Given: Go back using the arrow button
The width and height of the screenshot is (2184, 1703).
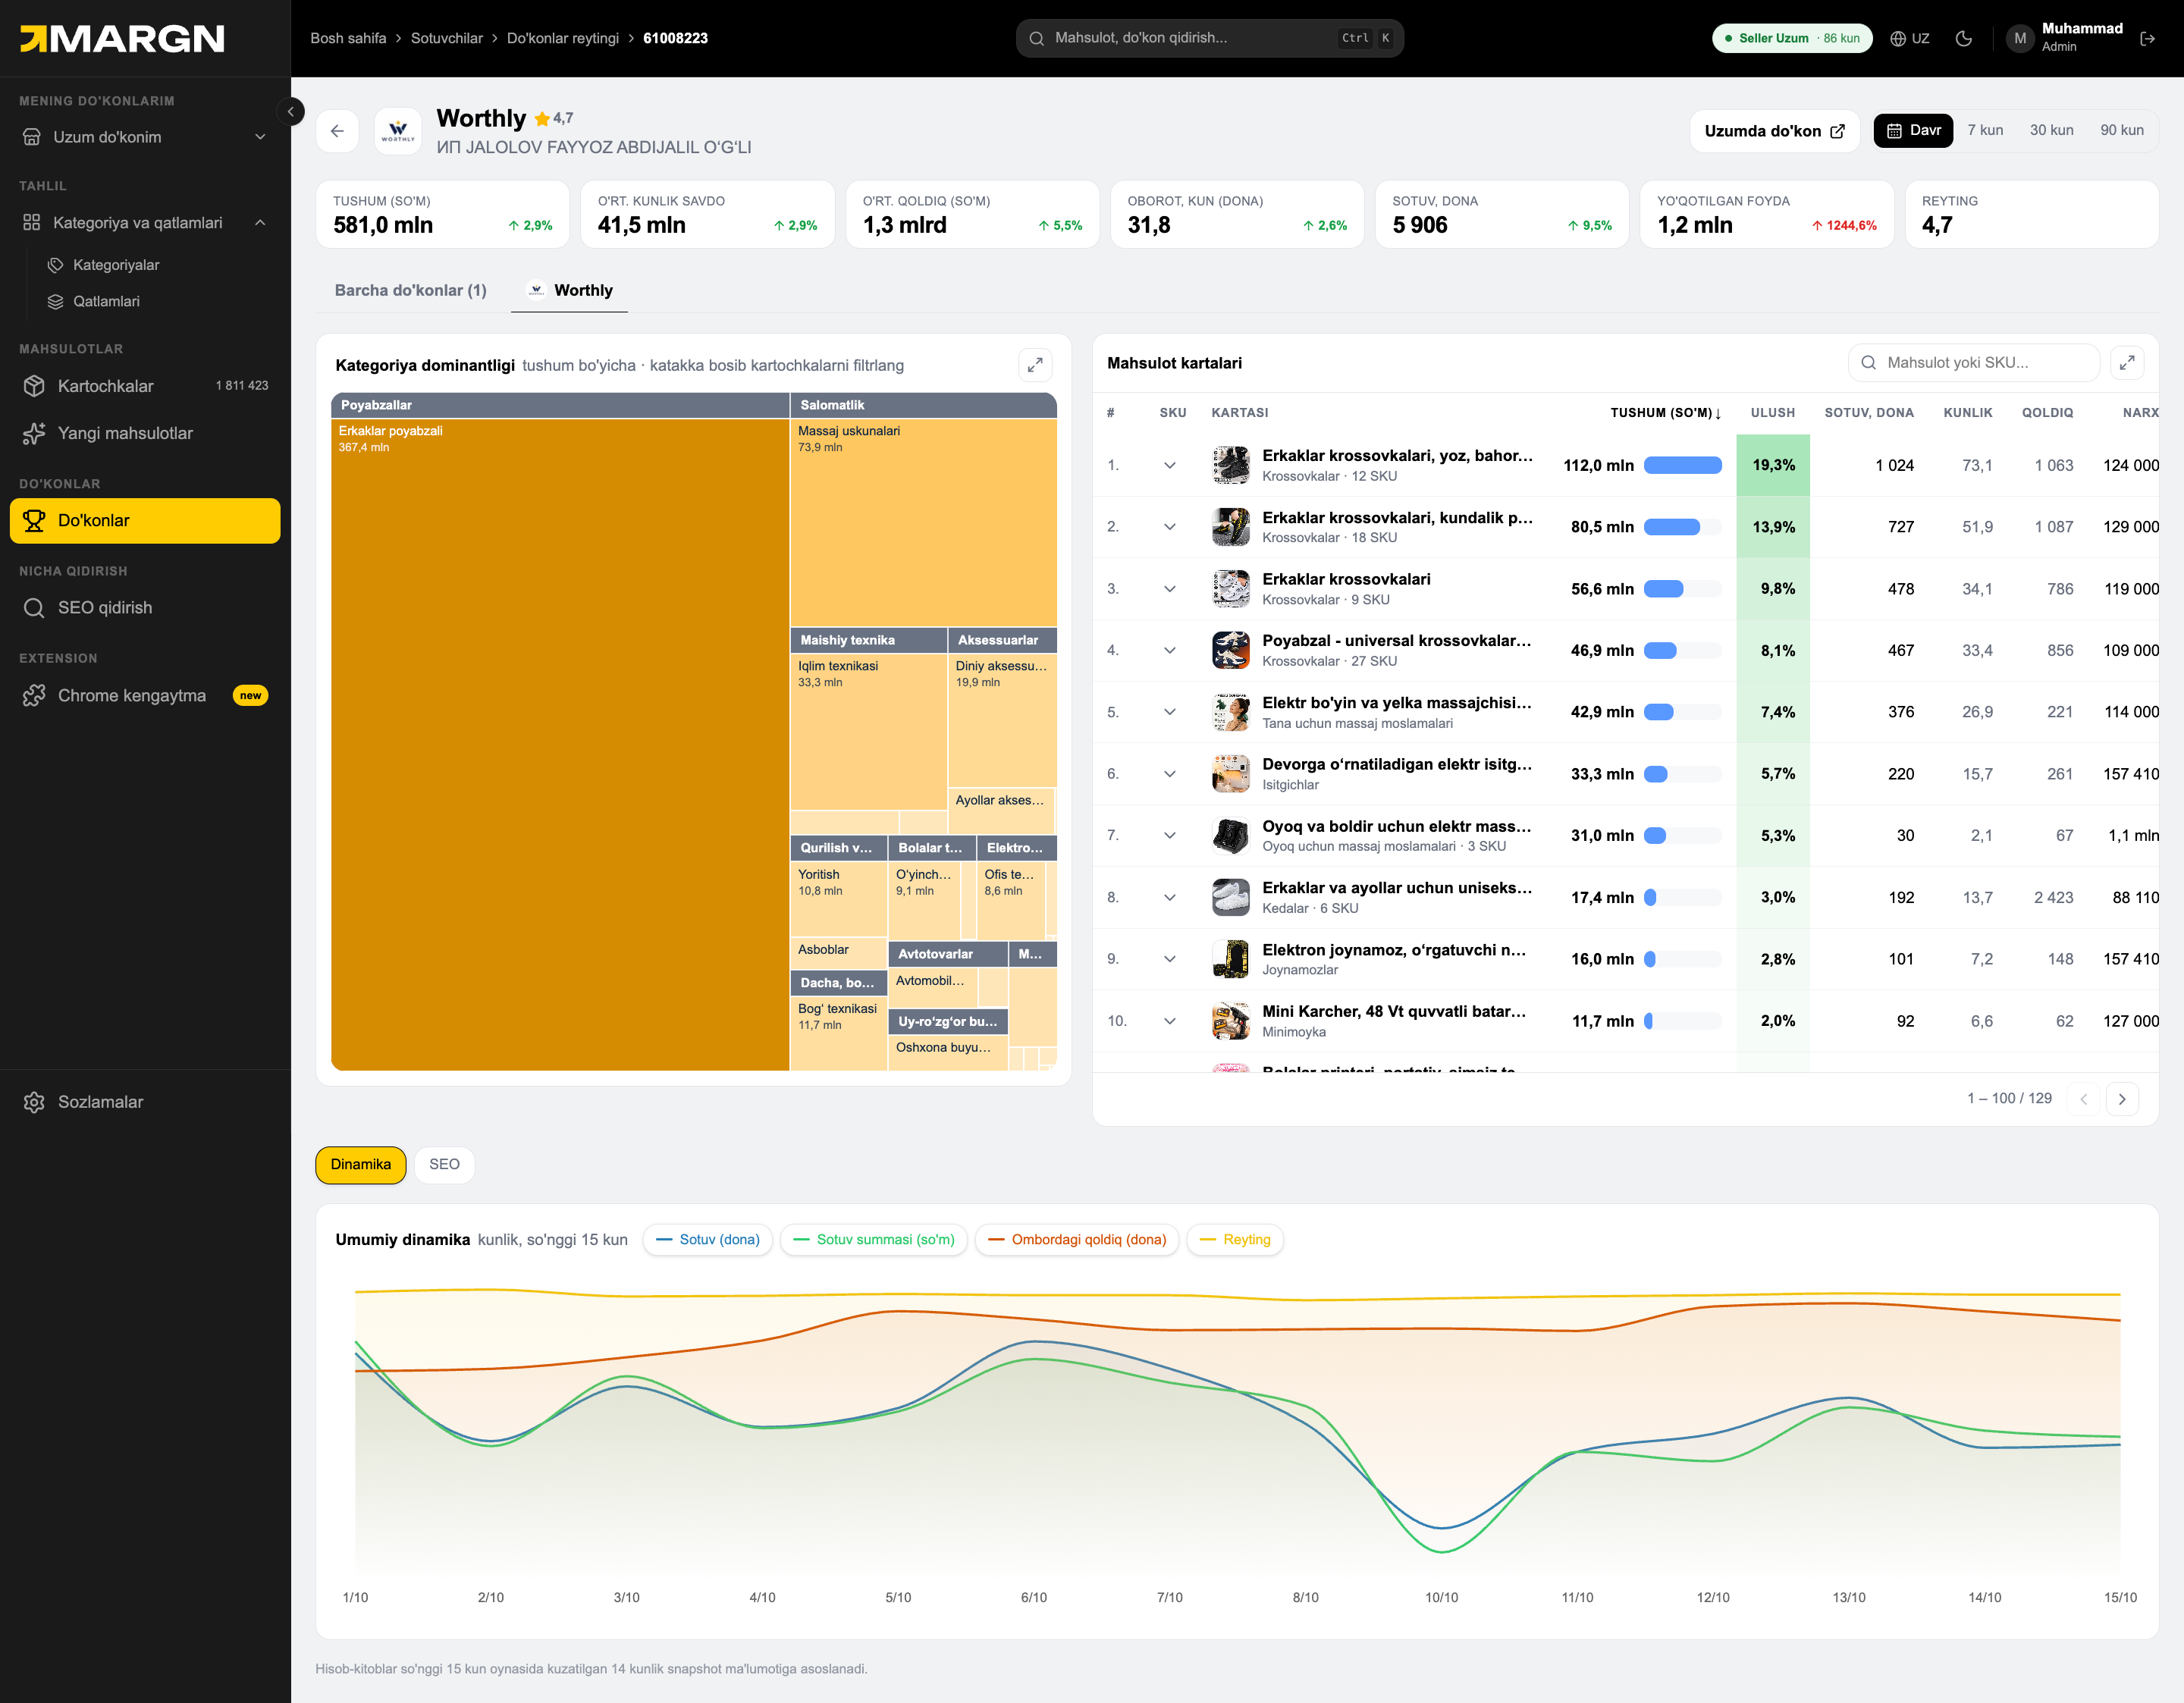Looking at the screenshot, I should pyautogui.click(x=337, y=131).
